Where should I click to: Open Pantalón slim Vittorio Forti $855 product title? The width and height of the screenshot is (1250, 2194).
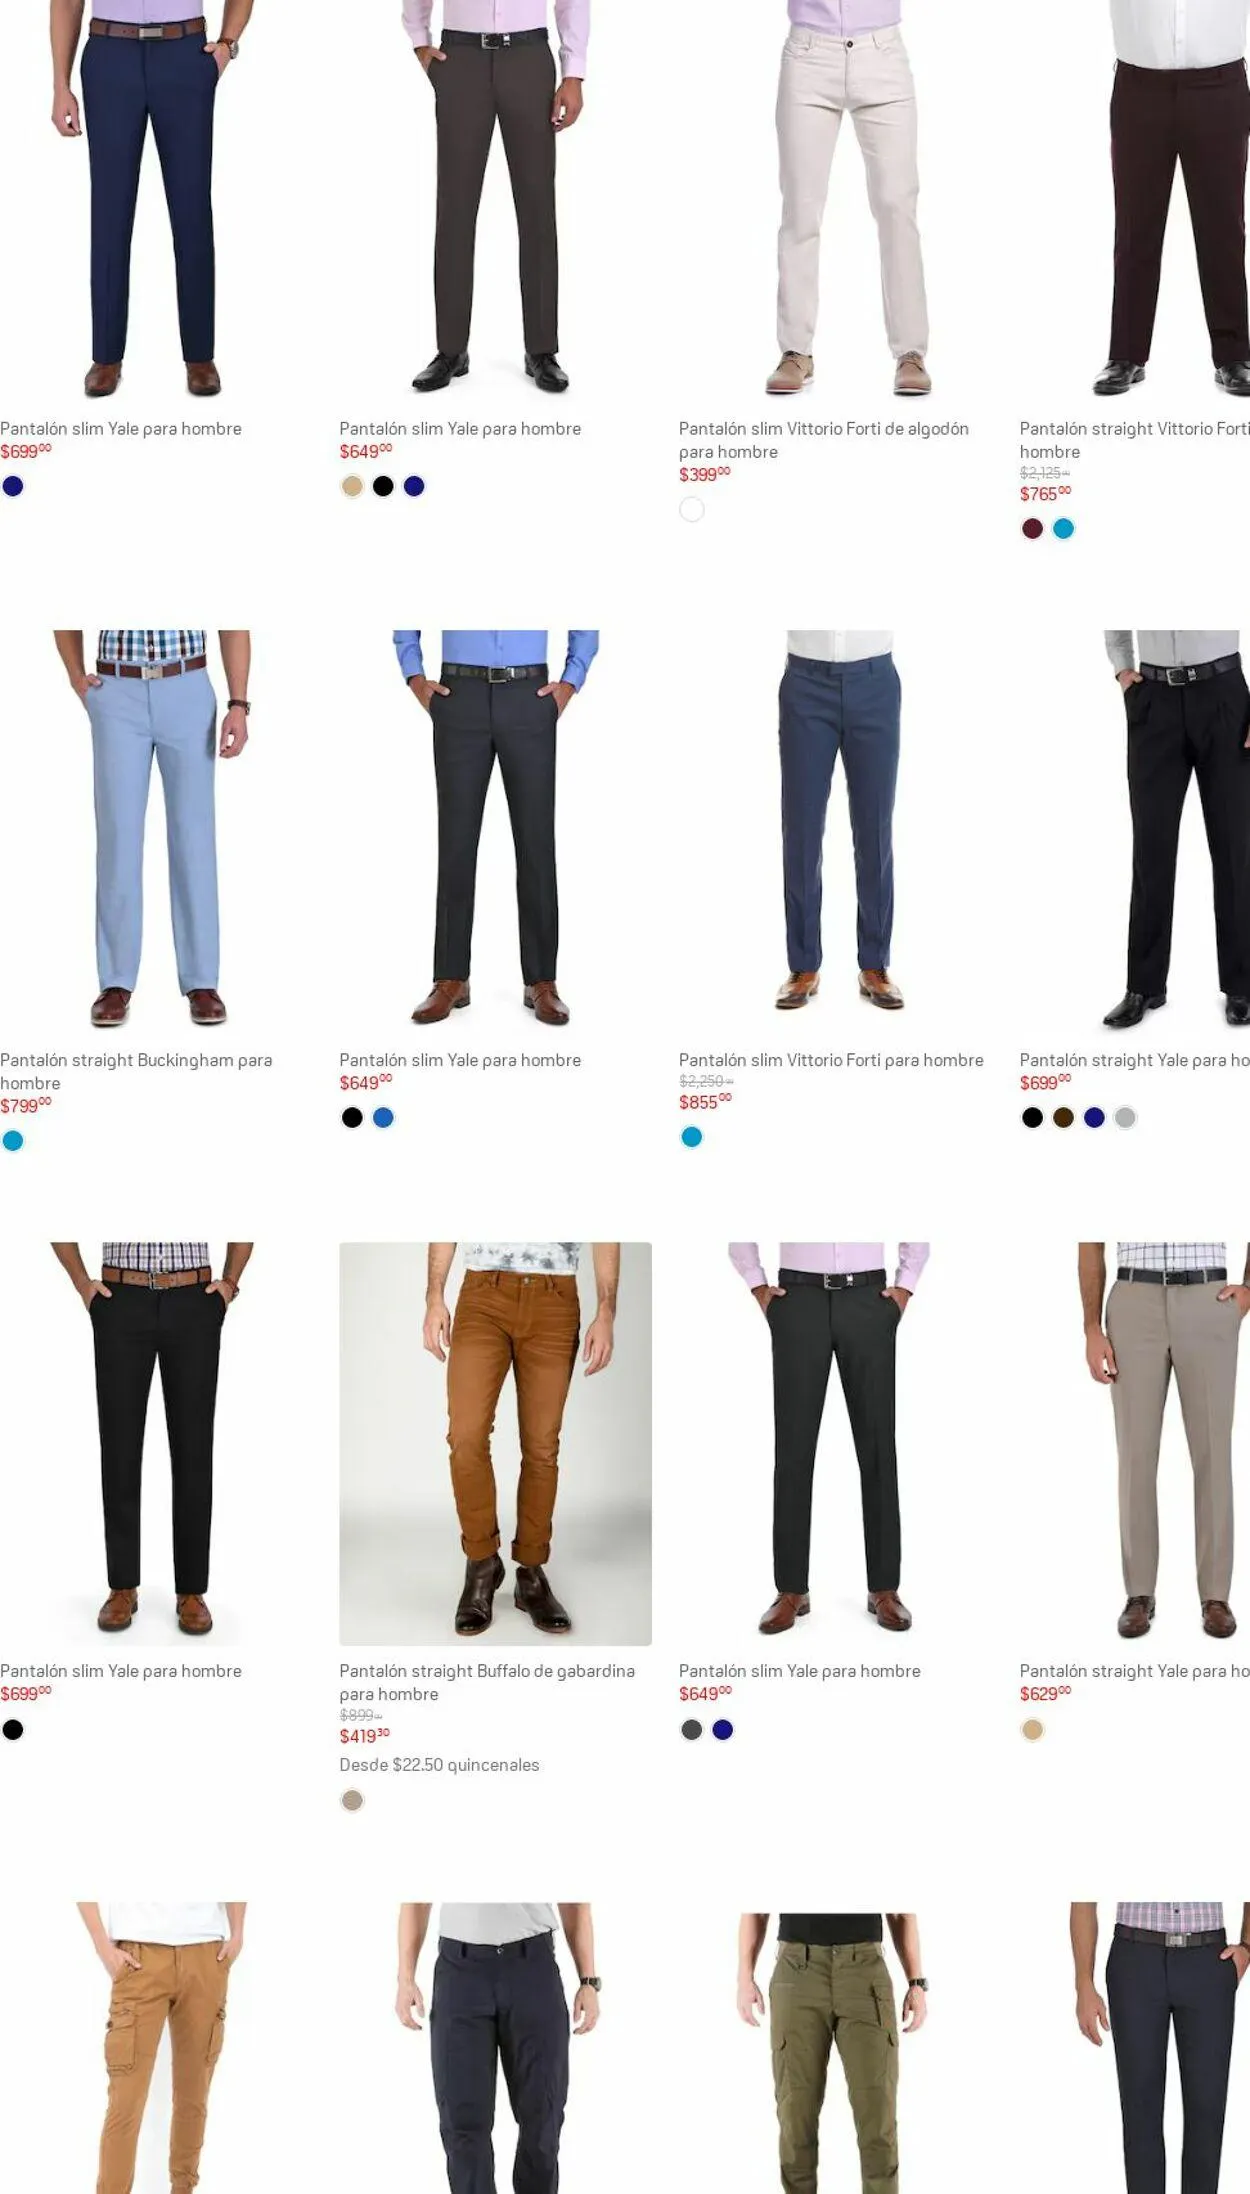click(x=831, y=1060)
